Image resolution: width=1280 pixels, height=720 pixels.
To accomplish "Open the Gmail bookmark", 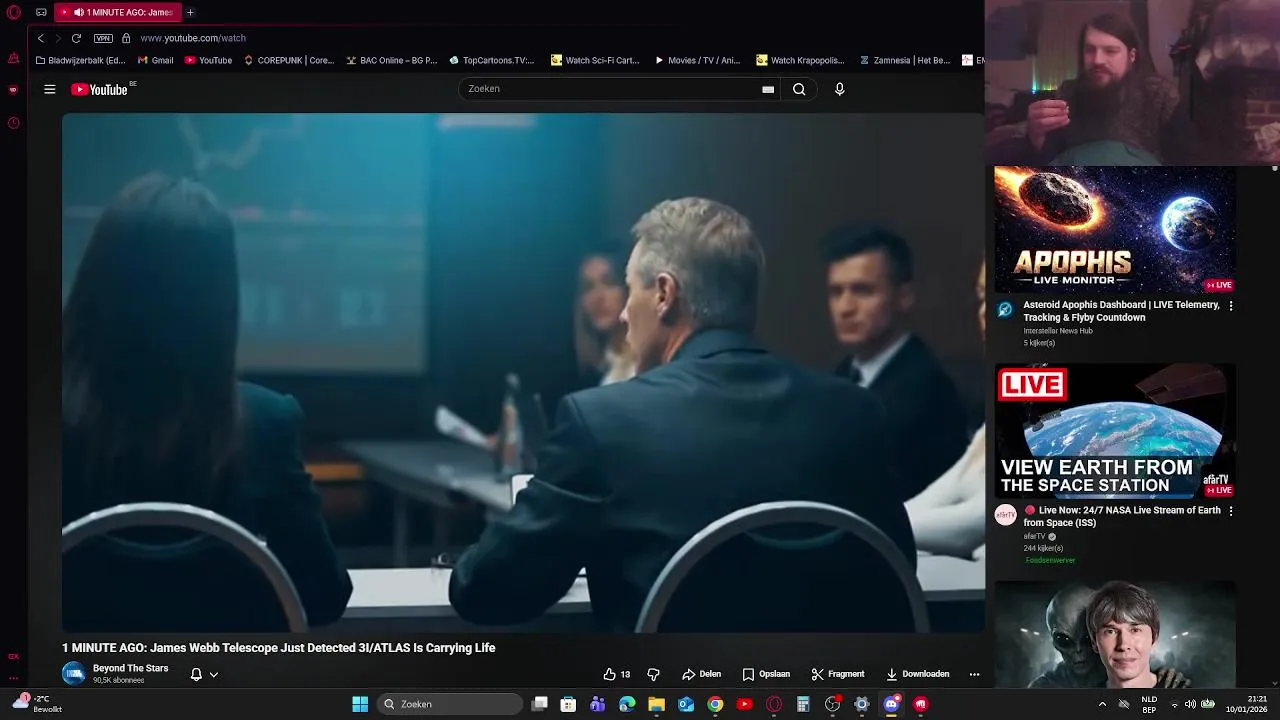I will (x=155, y=60).
